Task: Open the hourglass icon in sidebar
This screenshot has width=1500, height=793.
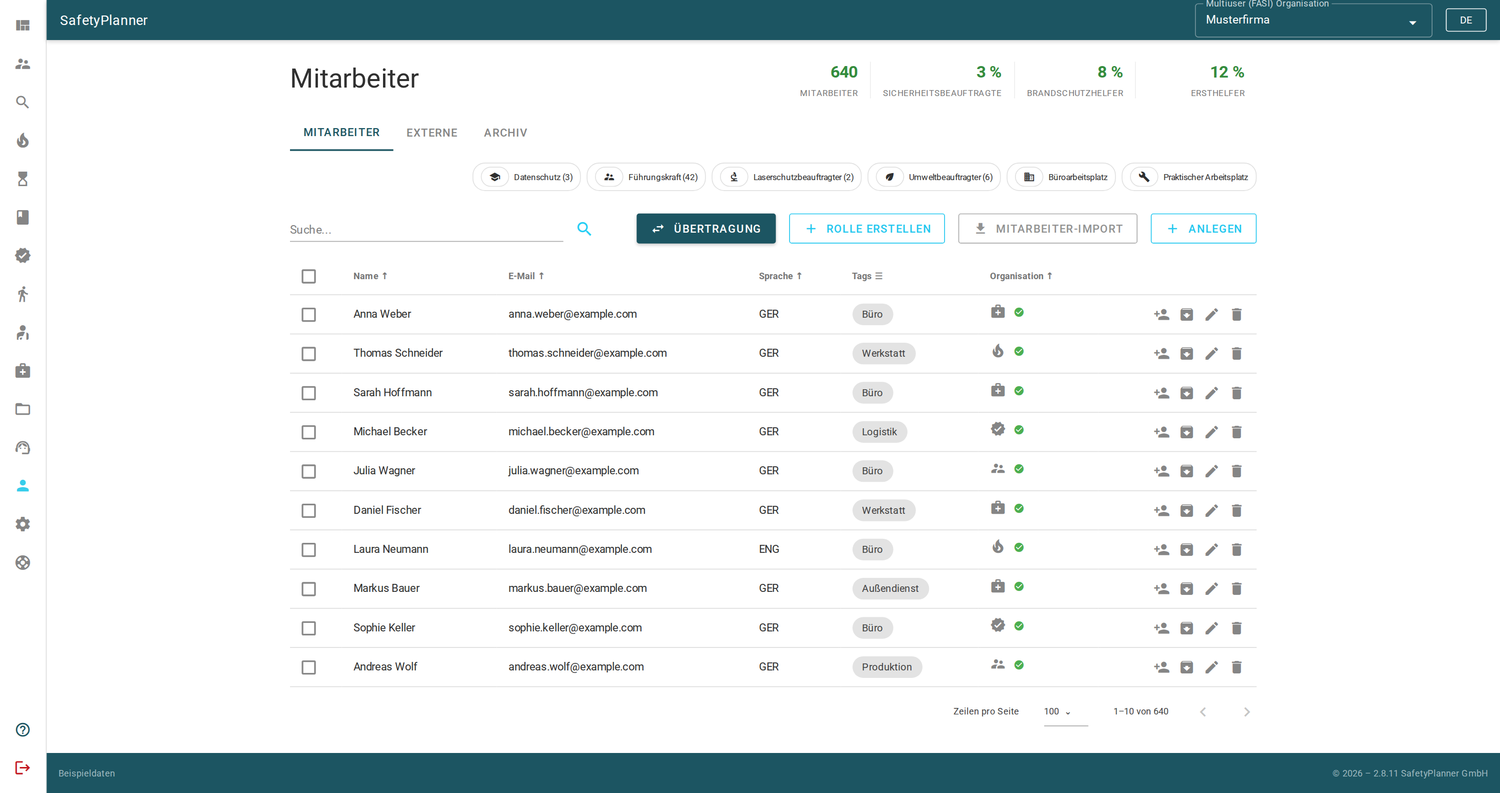Action: (23, 179)
